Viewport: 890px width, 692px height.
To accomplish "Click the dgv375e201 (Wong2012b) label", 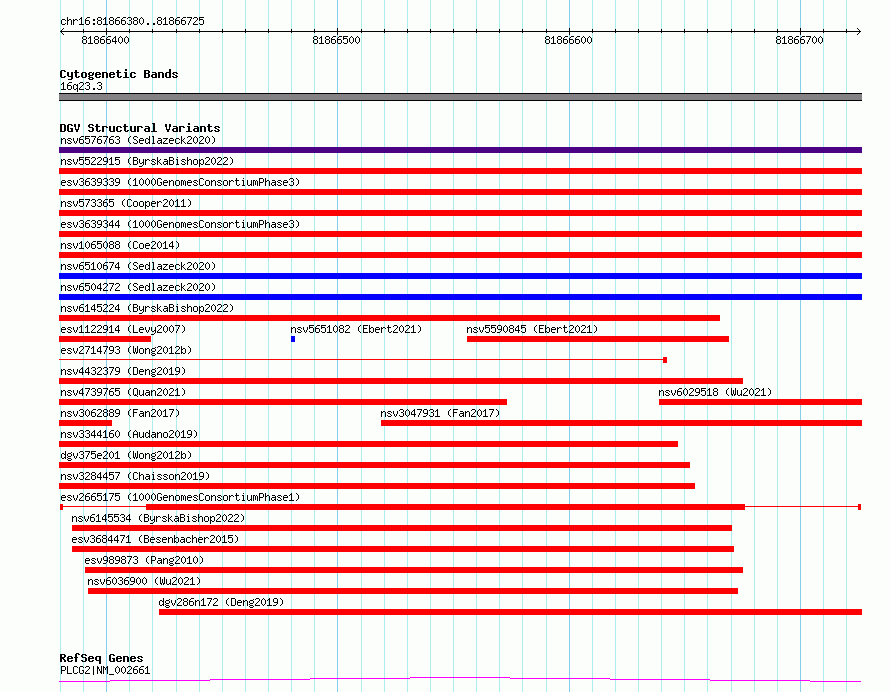I will pos(126,455).
